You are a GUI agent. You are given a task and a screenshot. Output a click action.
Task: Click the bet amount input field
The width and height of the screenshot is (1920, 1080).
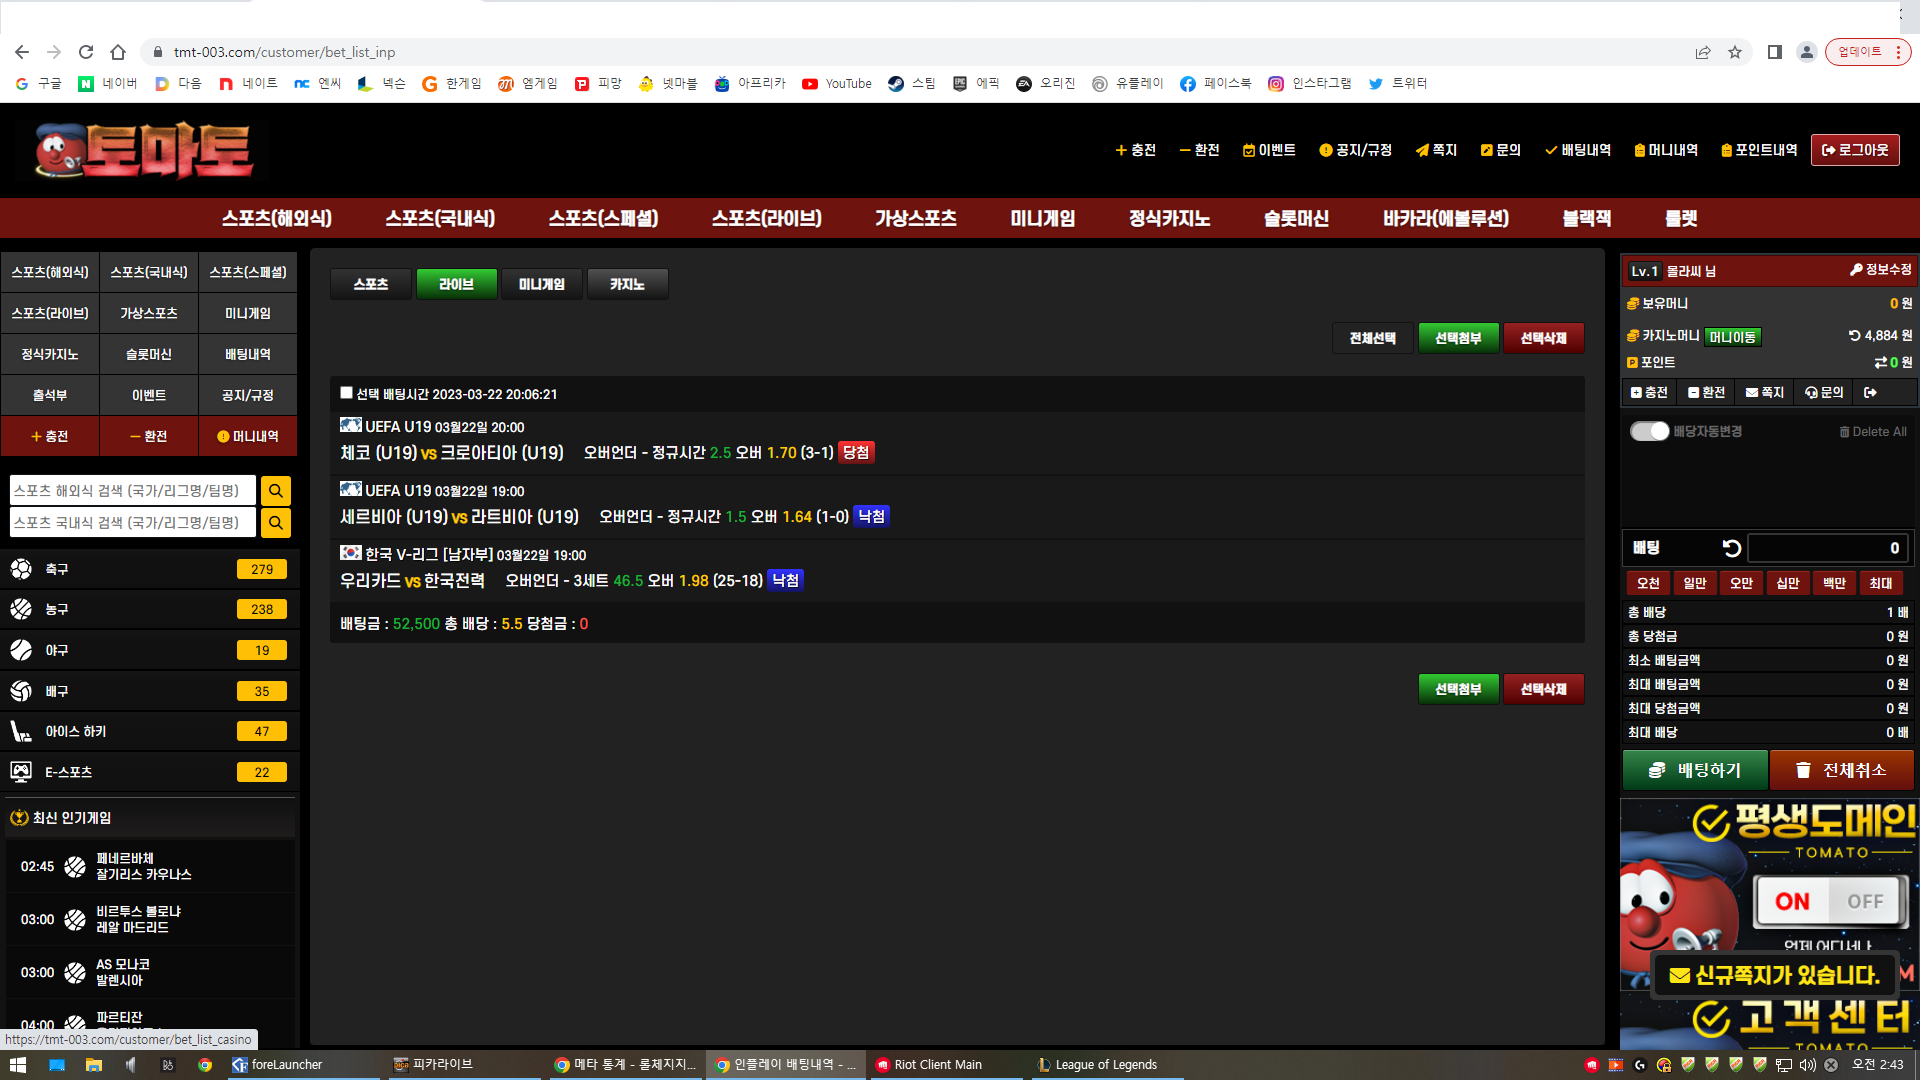pyautogui.click(x=1827, y=548)
